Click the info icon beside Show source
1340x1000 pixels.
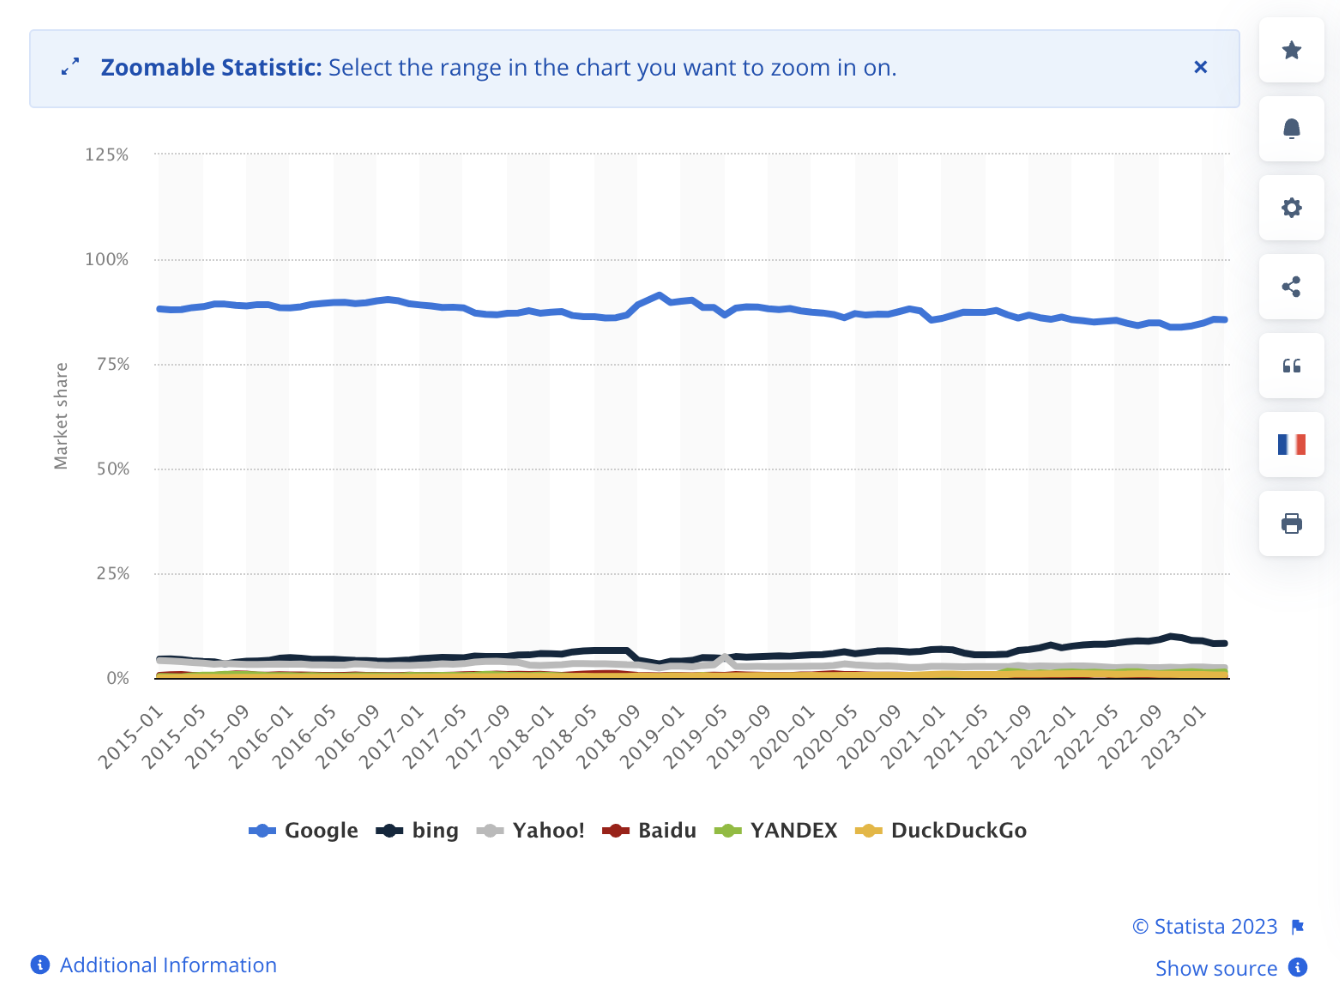(1299, 968)
